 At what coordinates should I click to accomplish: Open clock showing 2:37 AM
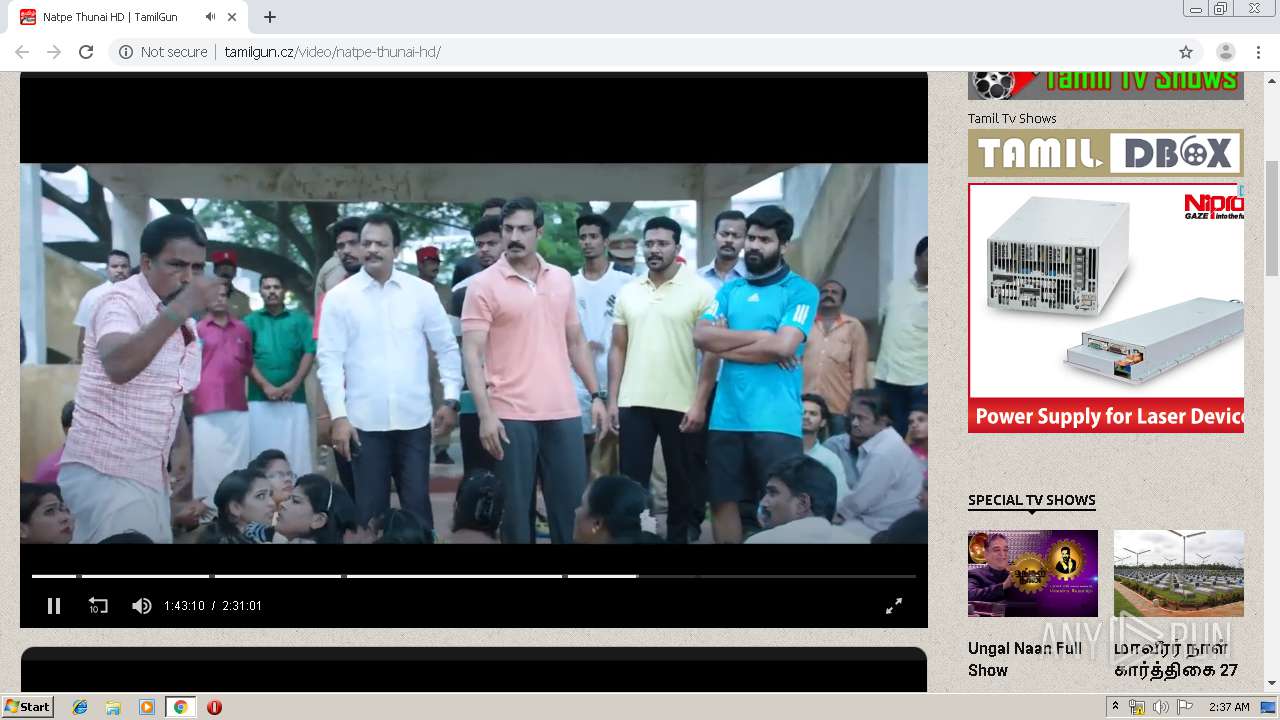click(x=1229, y=707)
